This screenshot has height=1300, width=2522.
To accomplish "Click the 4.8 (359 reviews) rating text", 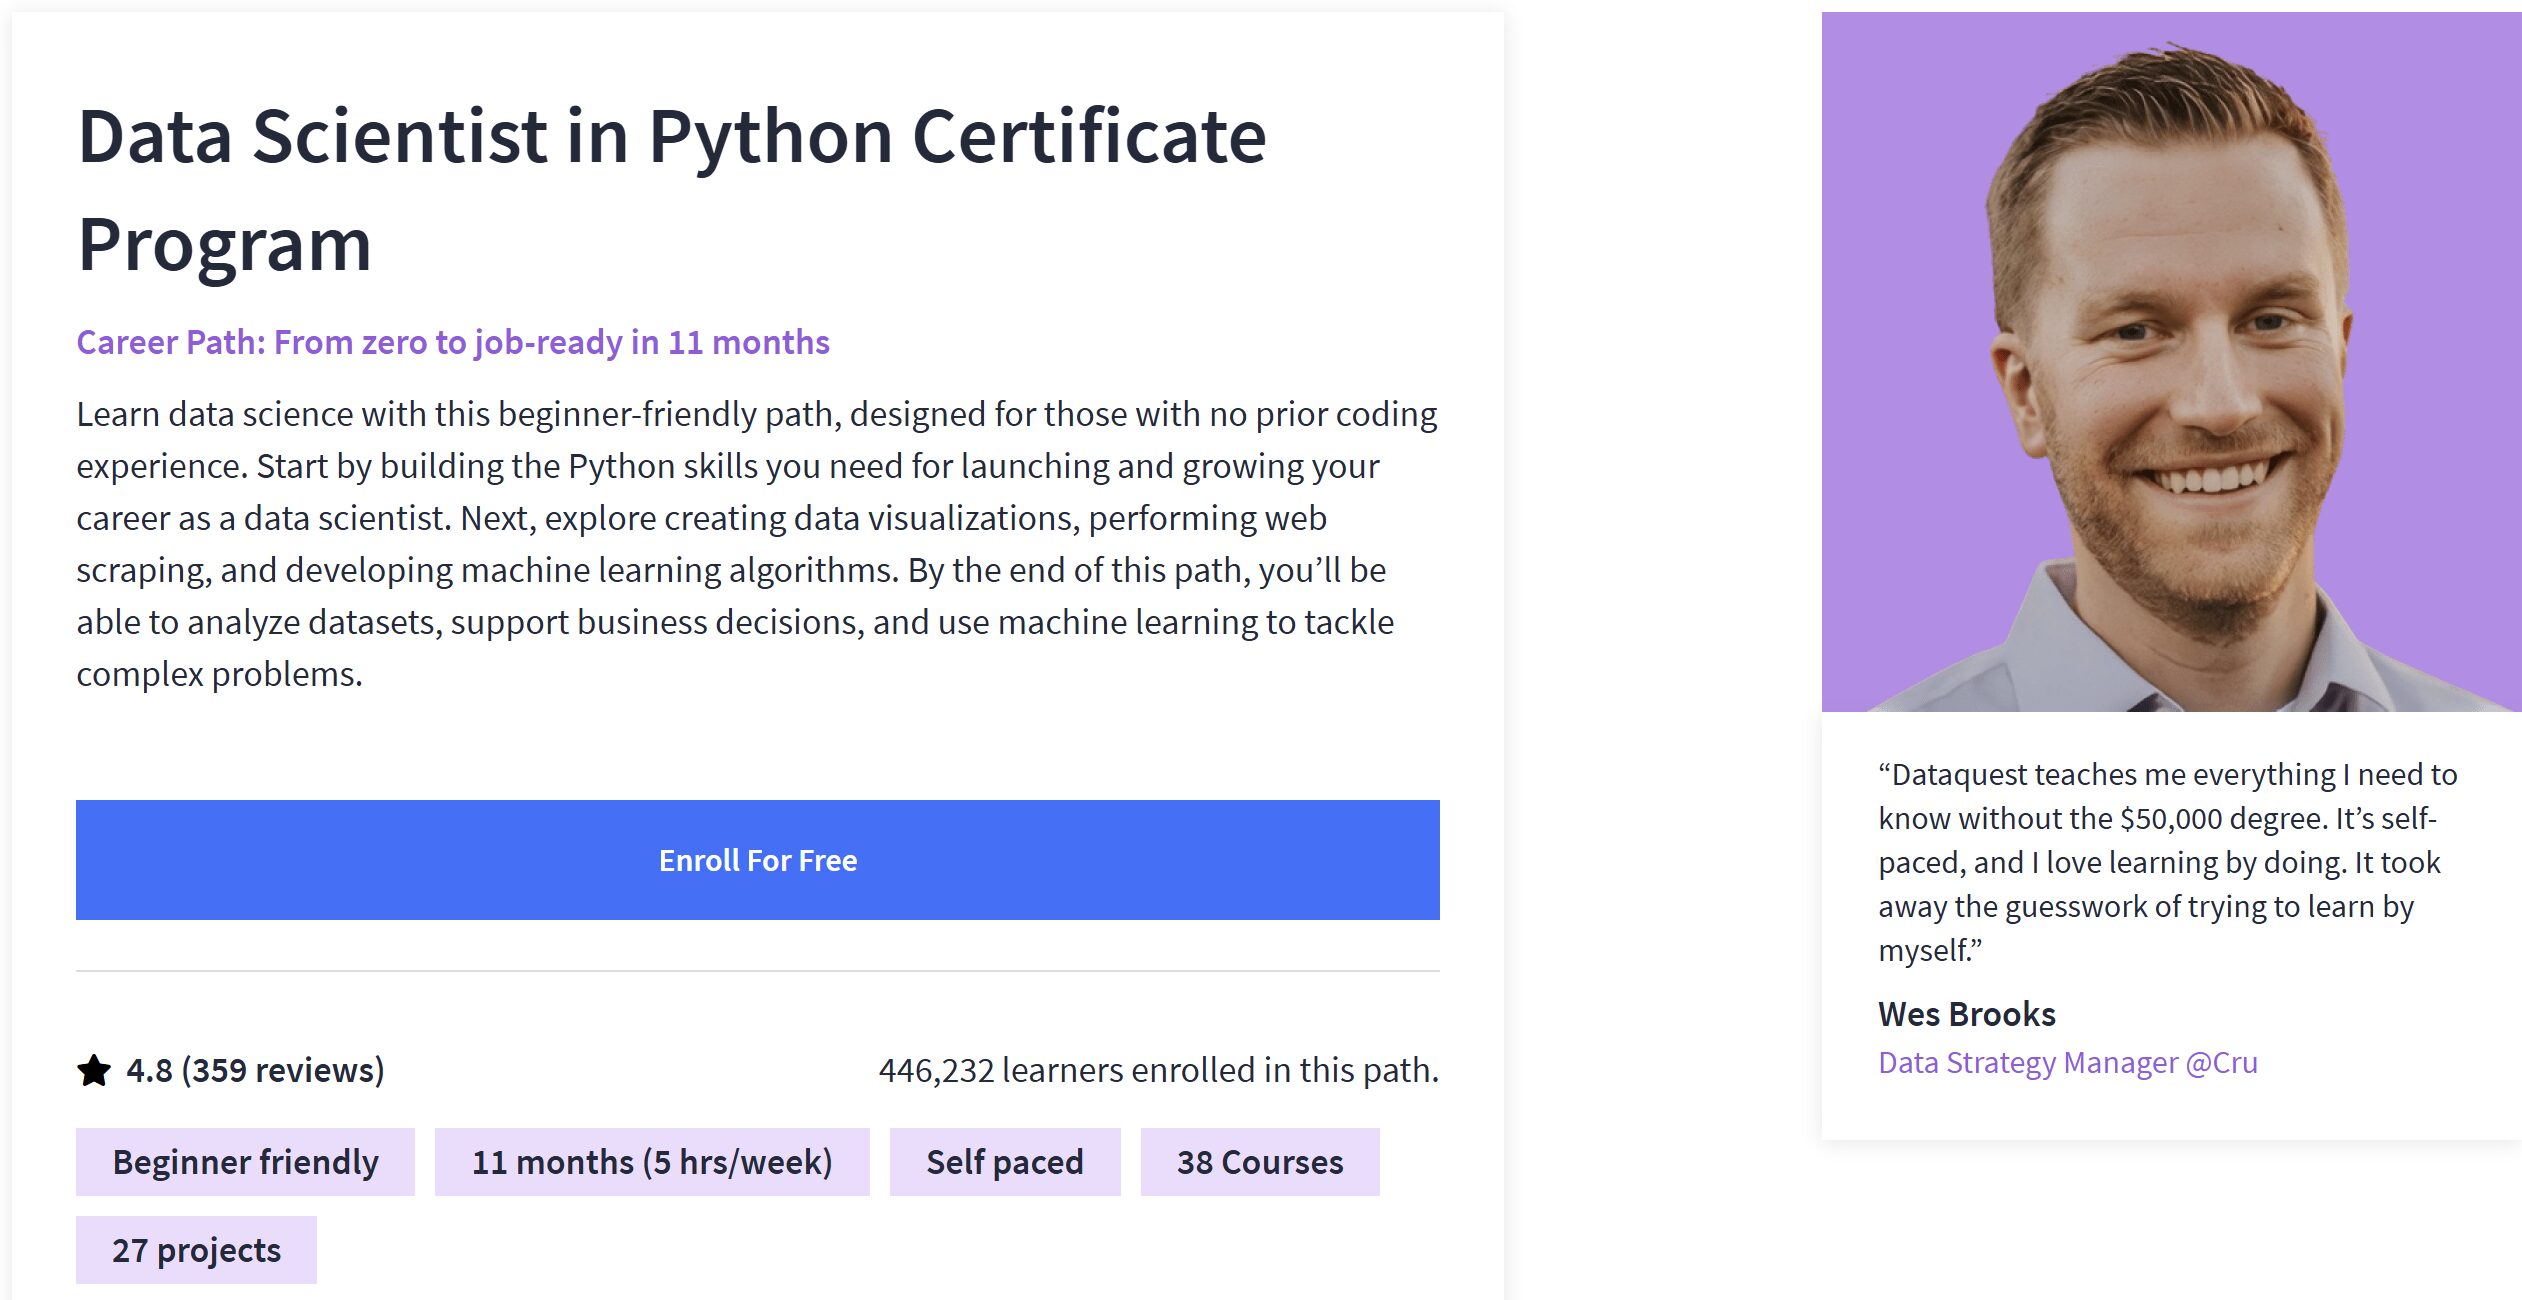I will [x=255, y=1070].
